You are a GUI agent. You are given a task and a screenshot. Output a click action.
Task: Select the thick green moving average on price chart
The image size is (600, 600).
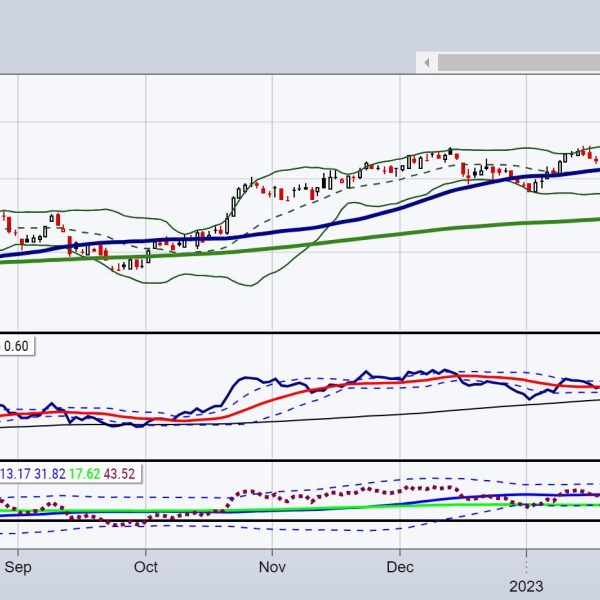point(400,232)
